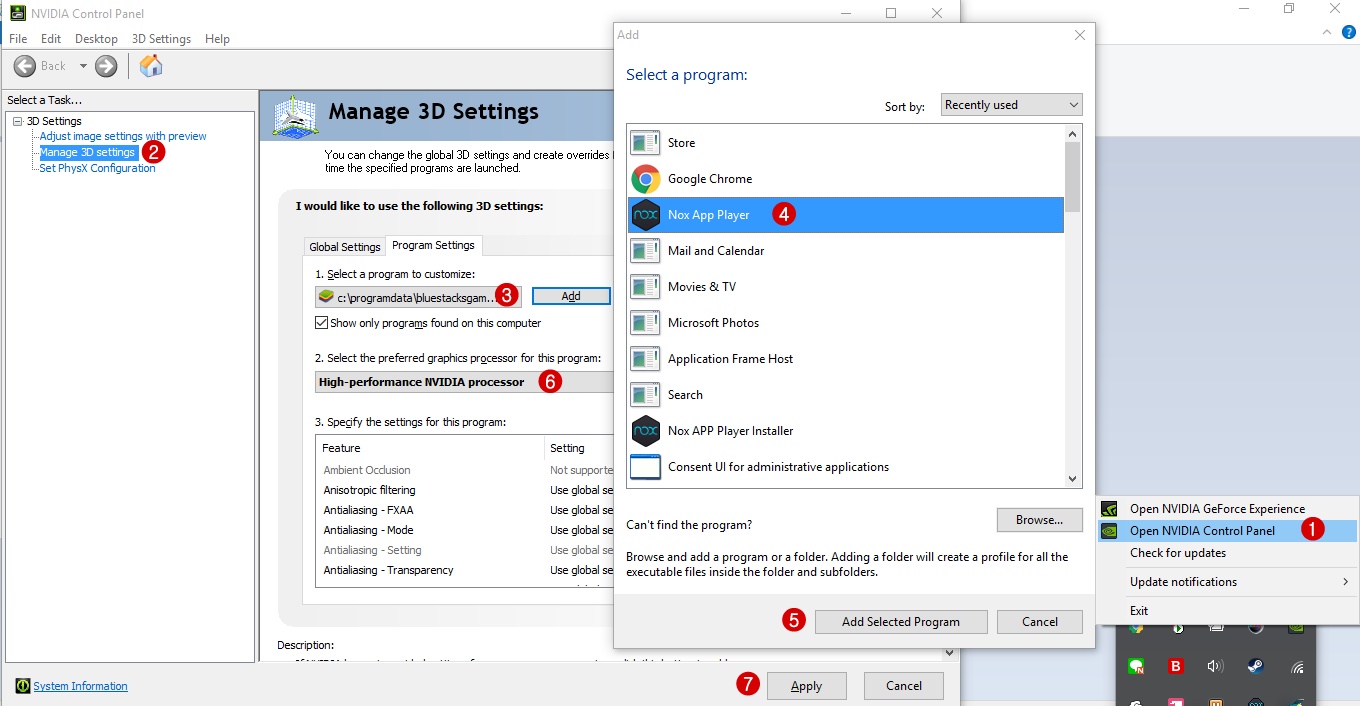Click the Browse... button
Image resolution: width=1360 pixels, height=706 pixels.
pyautogui.click(x=1039, y=520)
